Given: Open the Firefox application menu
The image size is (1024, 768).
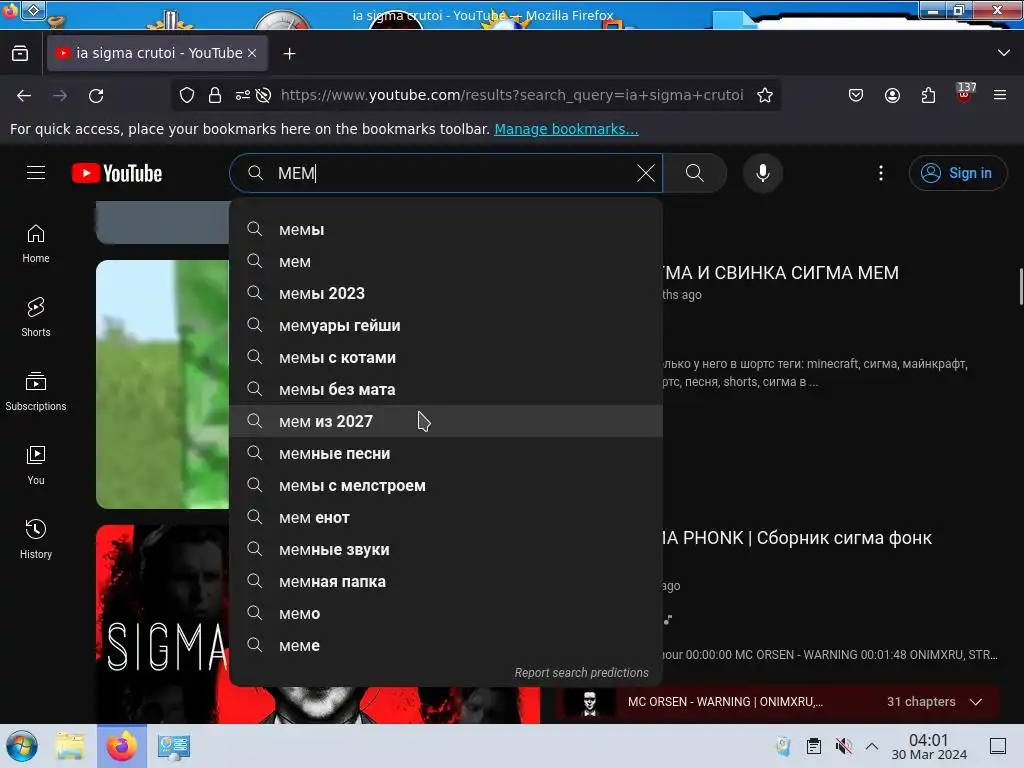Looking at the screenshot, I should coord(1000,95).
